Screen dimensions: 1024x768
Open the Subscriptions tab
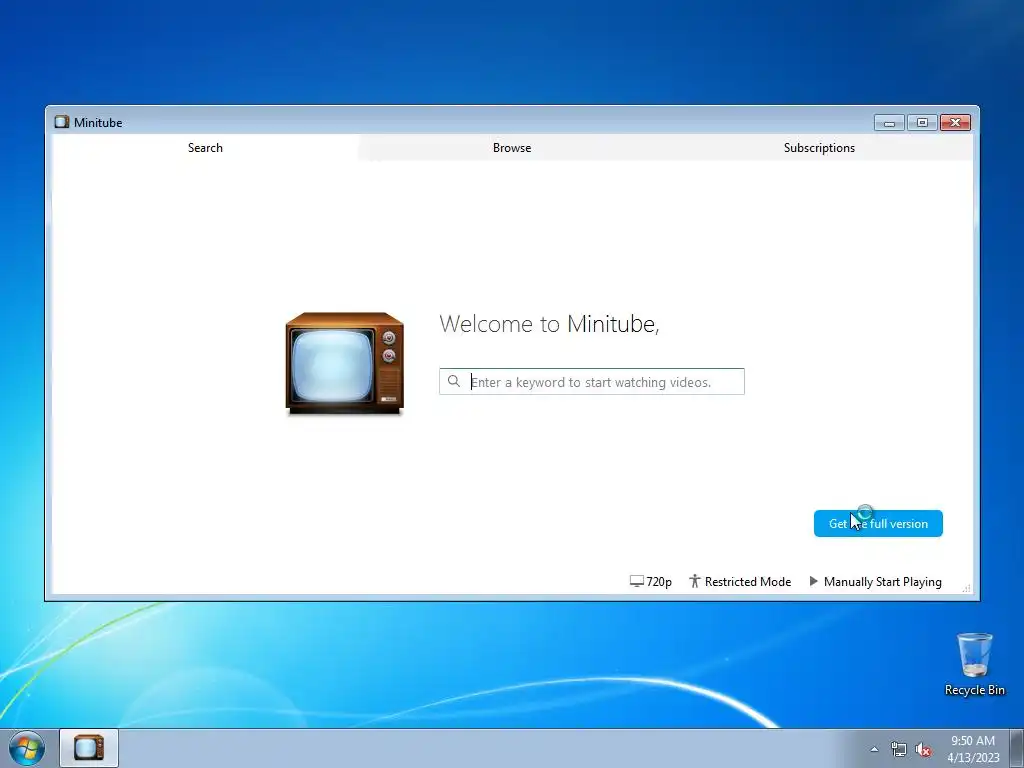click(x=819, y=148)
